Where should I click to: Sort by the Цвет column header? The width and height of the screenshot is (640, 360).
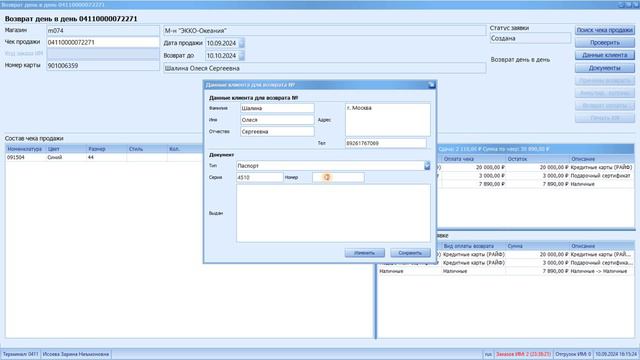[x=66, y=149]
